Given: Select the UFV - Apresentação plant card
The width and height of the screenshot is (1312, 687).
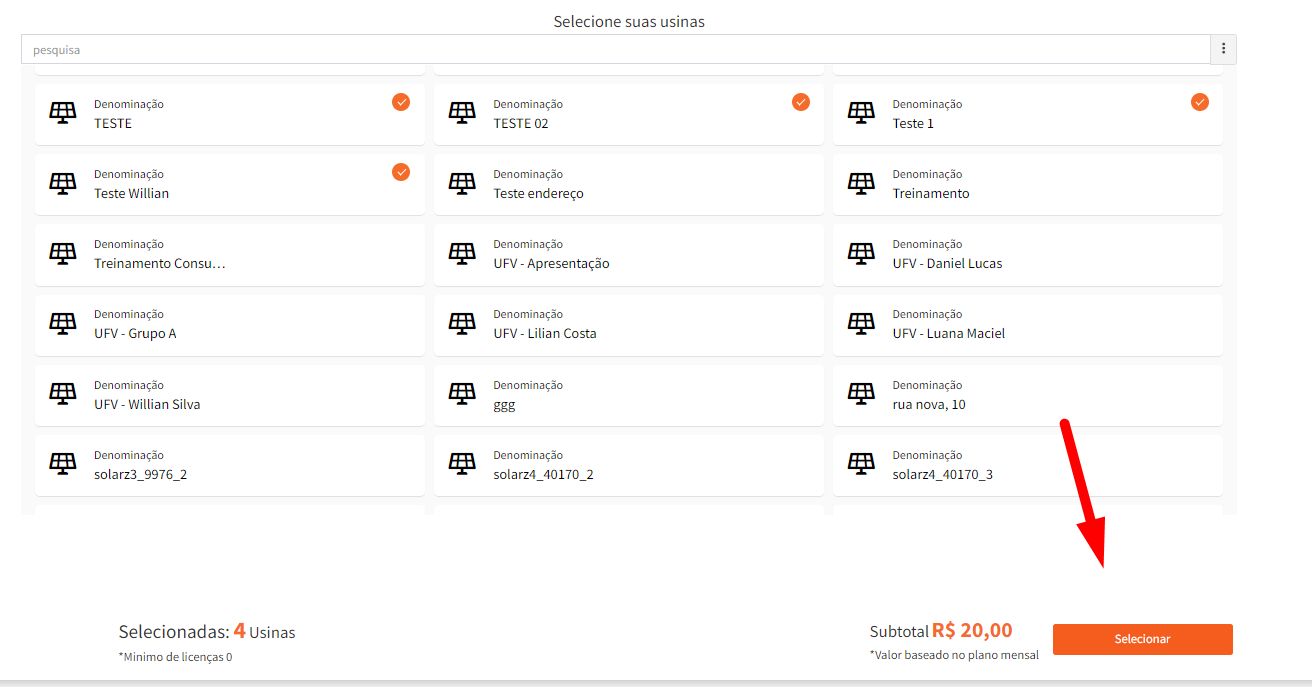Looking at the screenshot, I should tap(628, 255).
